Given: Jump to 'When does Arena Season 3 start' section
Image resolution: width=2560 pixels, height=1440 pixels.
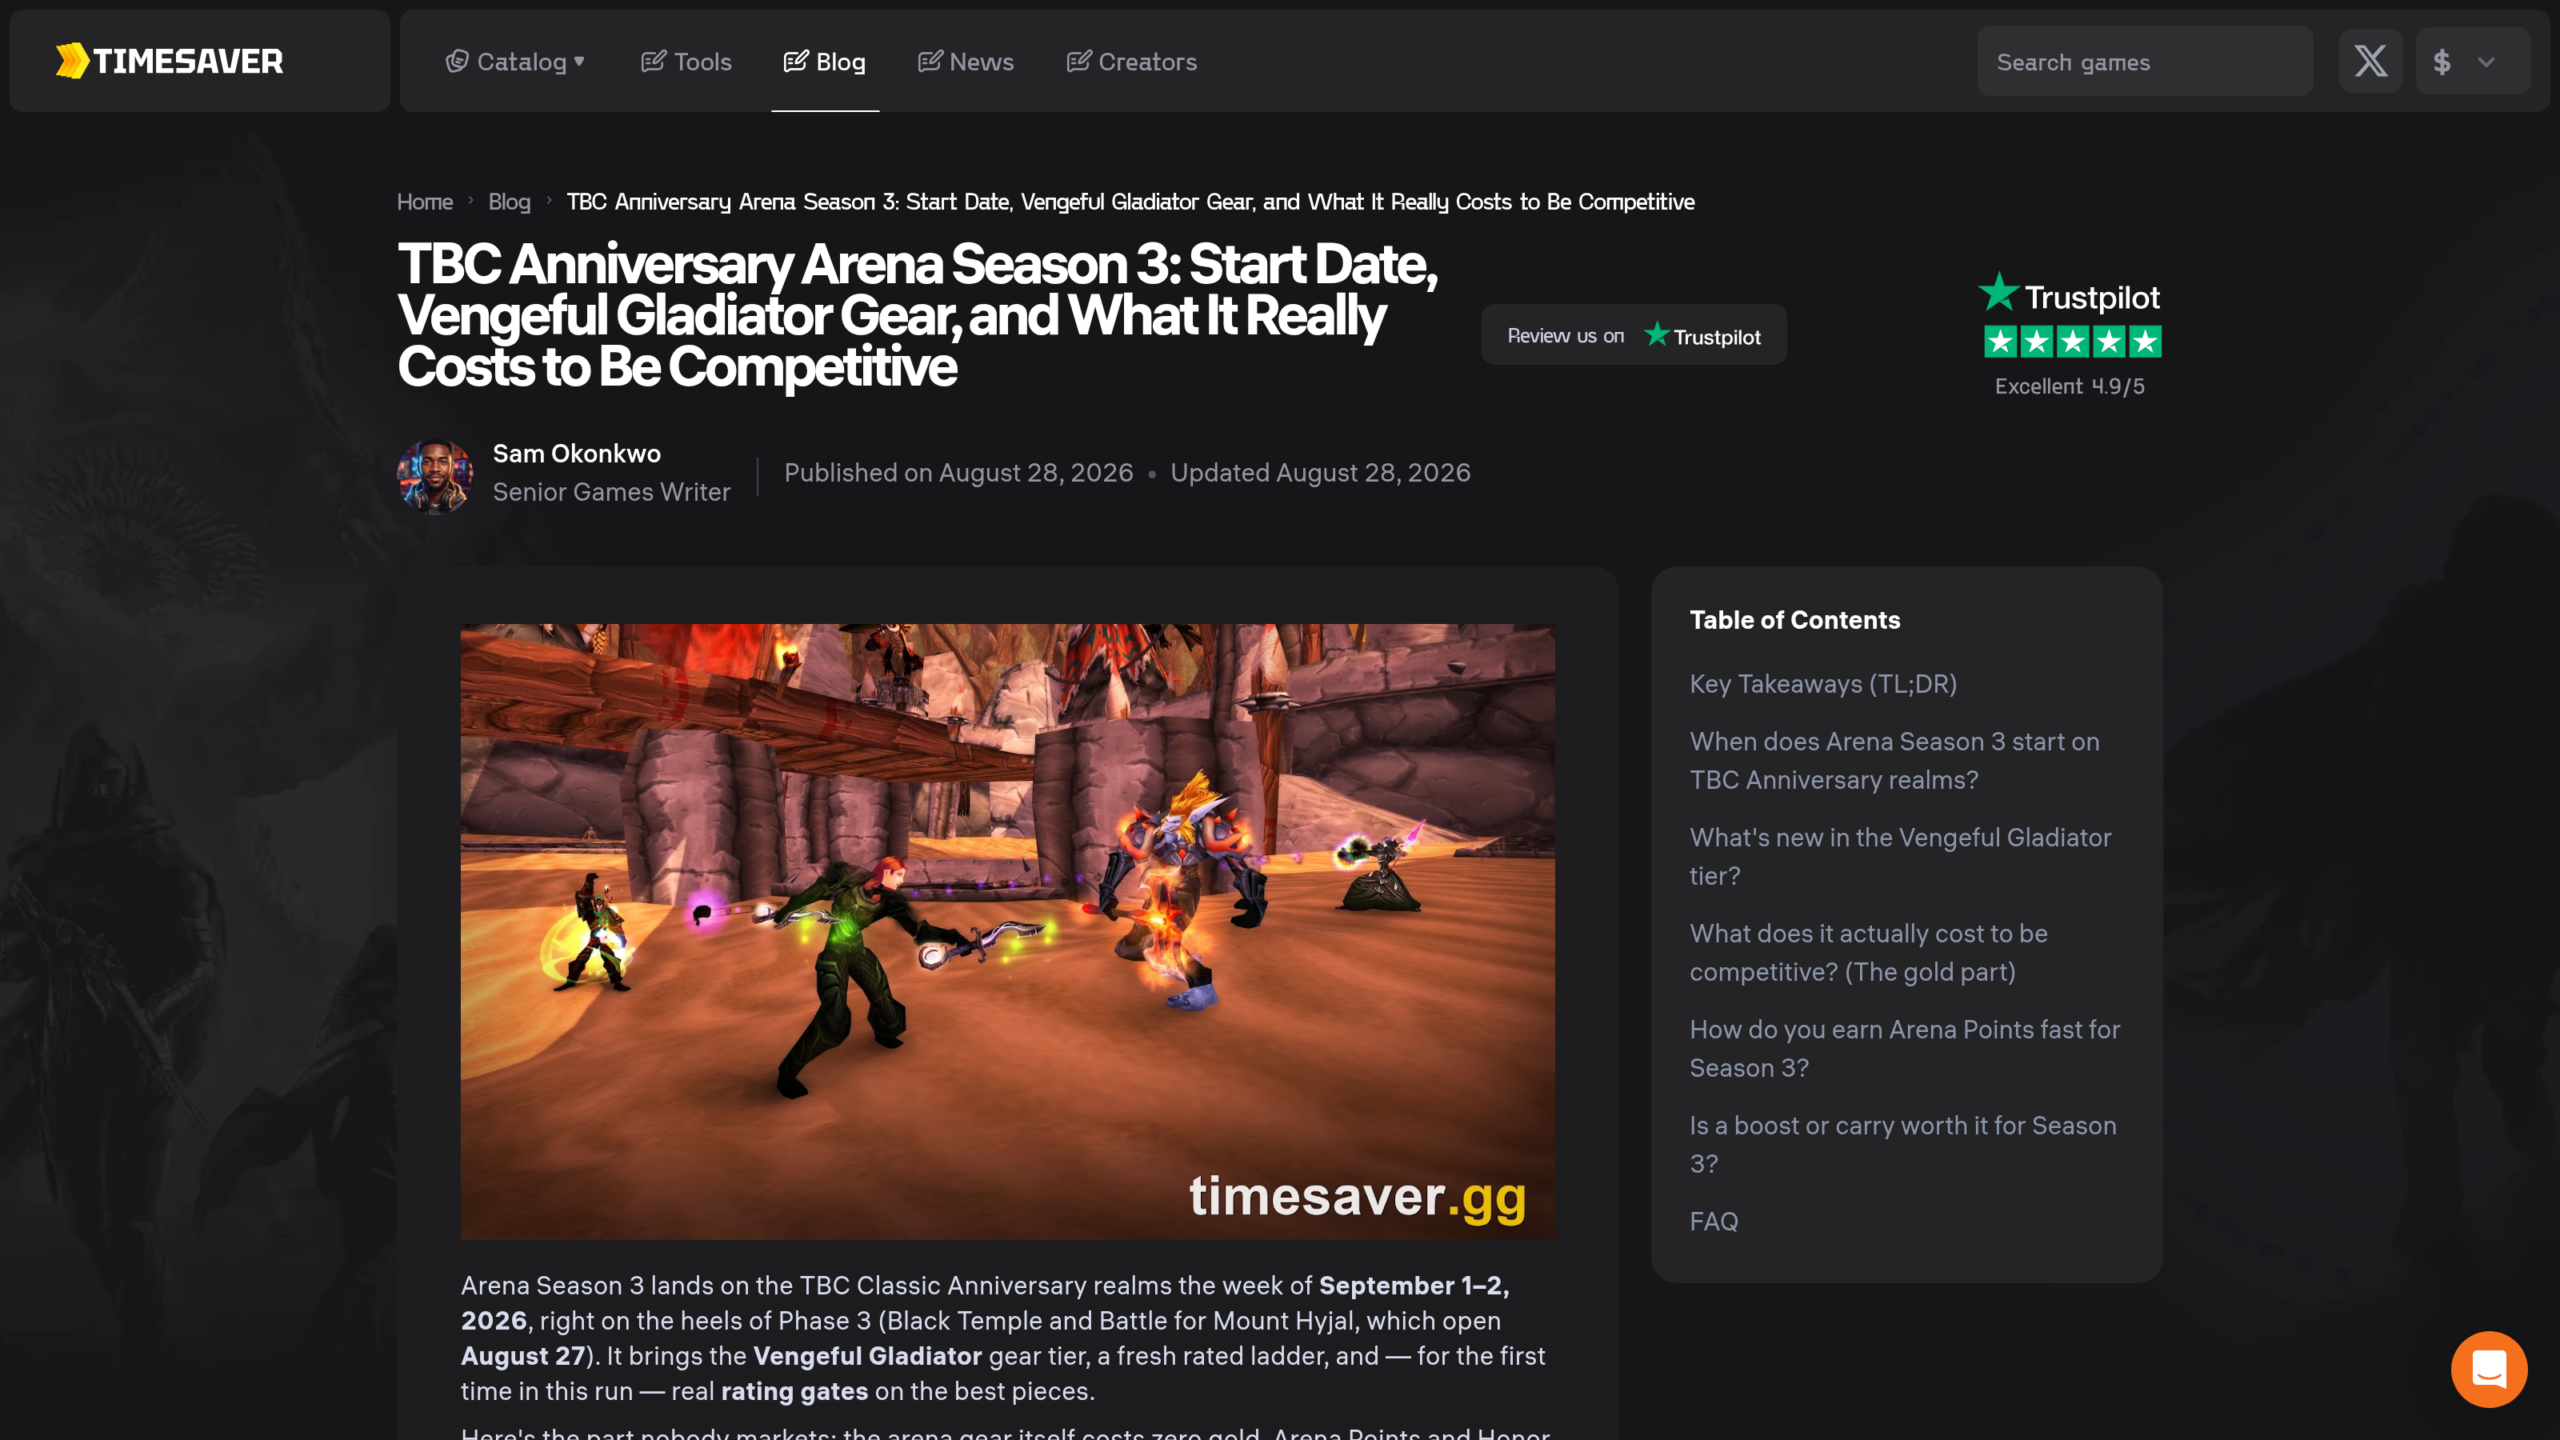Looking at the screenshot, I should [1895, 761].
